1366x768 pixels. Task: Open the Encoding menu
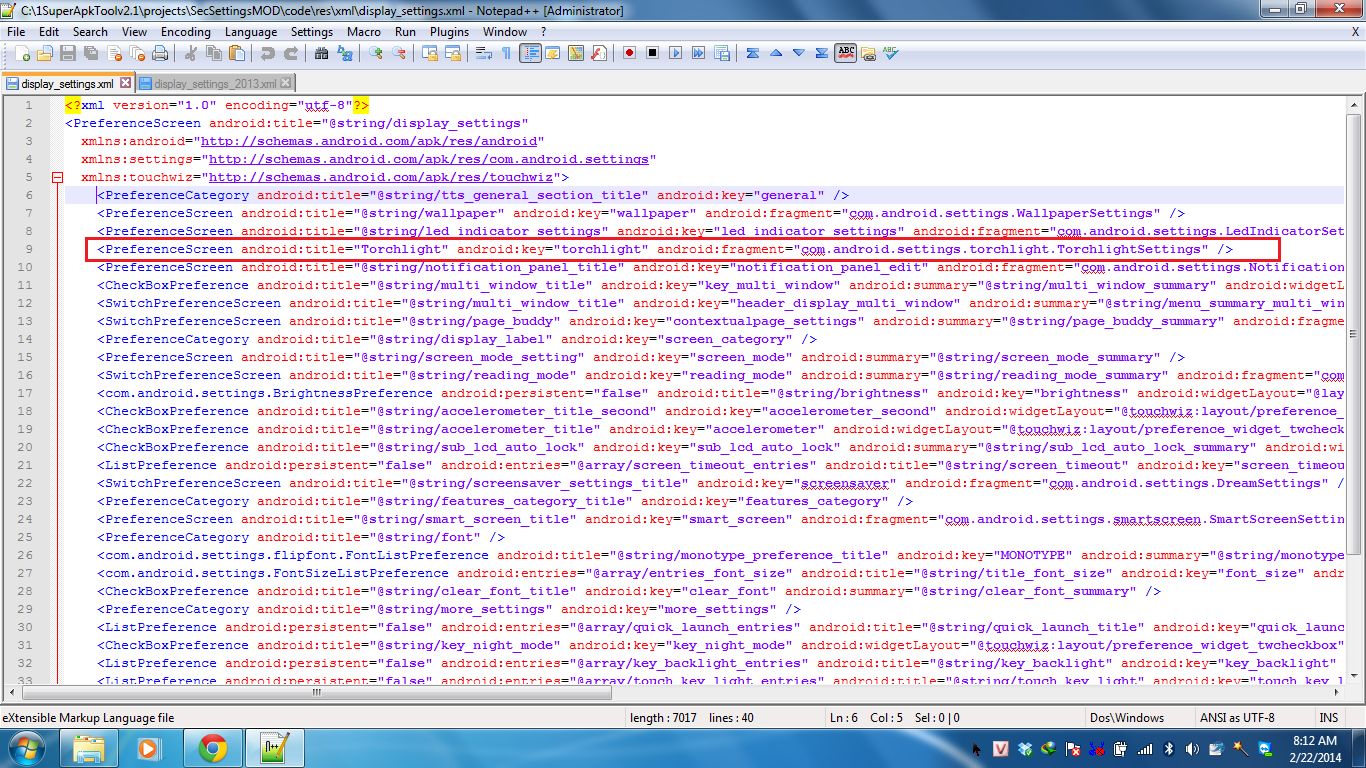(x=185, y=32)
